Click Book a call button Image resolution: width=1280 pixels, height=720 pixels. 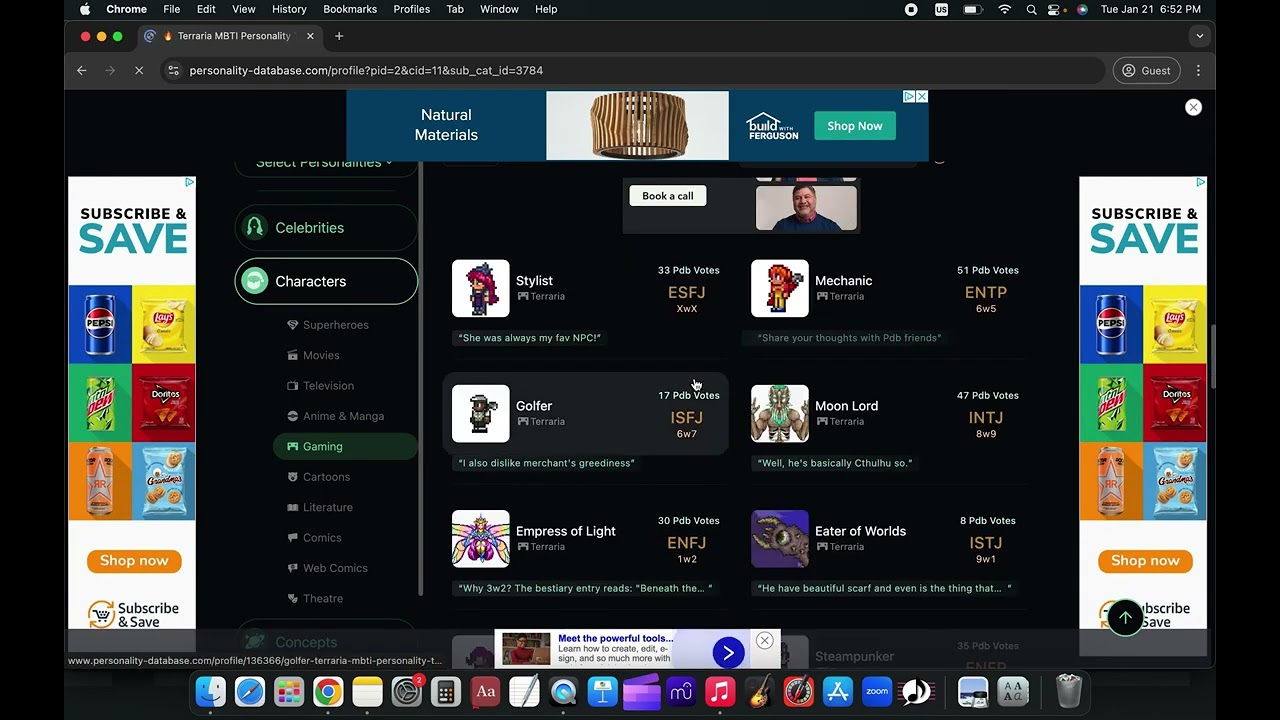[667, 196]
